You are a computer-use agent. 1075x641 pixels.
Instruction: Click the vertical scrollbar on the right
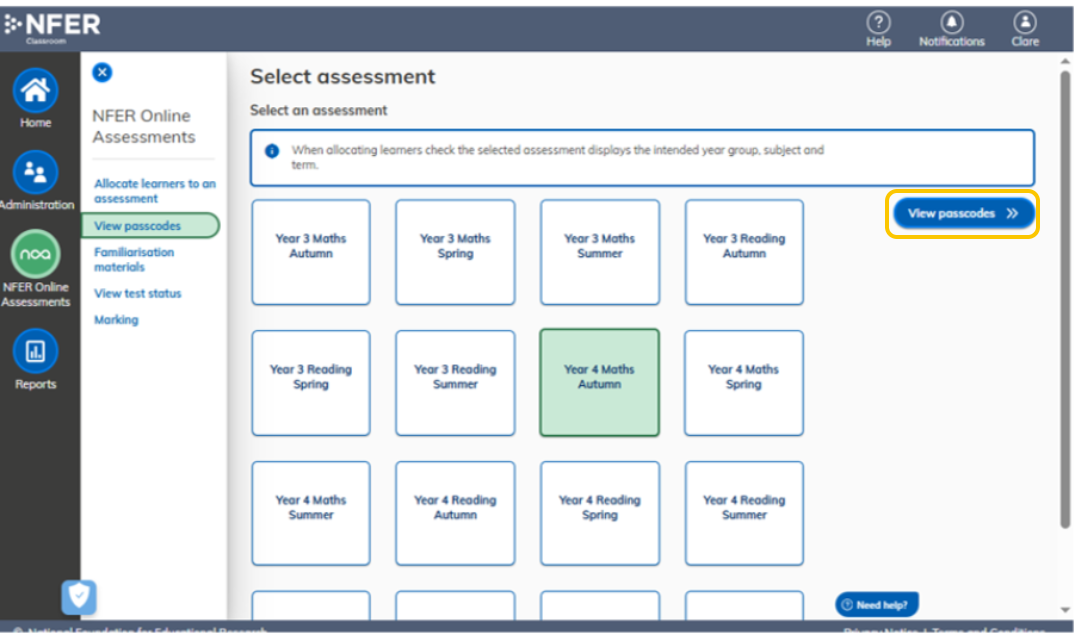[x=1065, y=300]
